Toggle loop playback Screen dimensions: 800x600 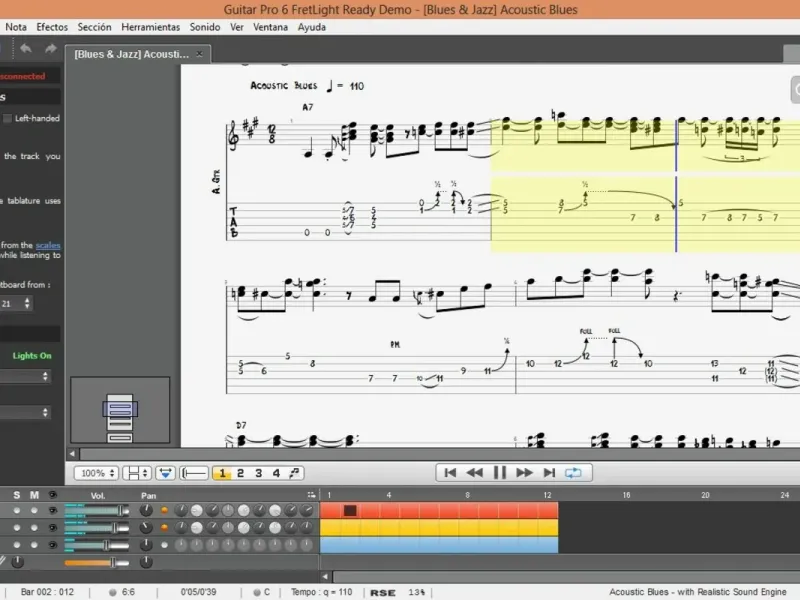coord(573,472)
